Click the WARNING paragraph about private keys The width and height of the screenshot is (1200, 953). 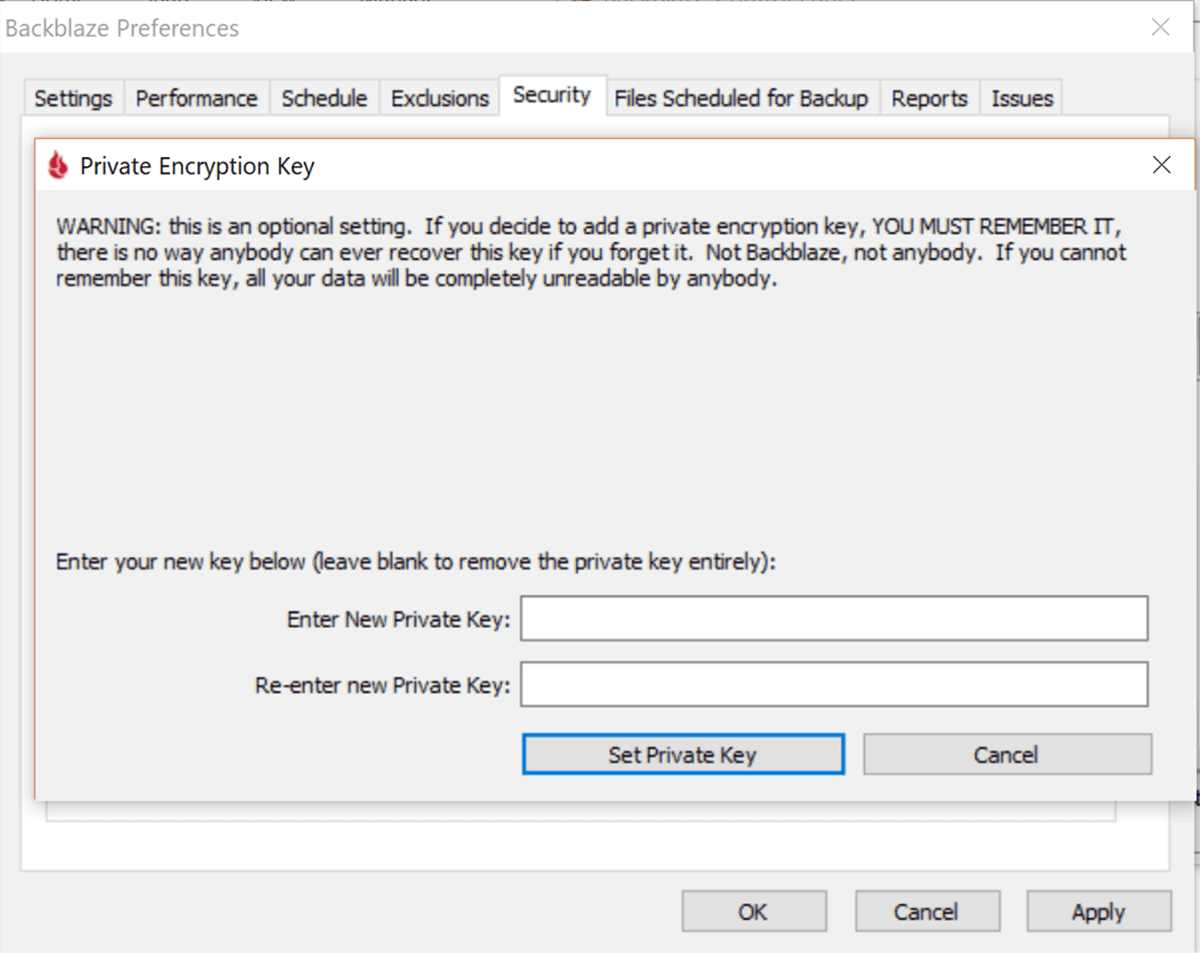tap(591, 252)
